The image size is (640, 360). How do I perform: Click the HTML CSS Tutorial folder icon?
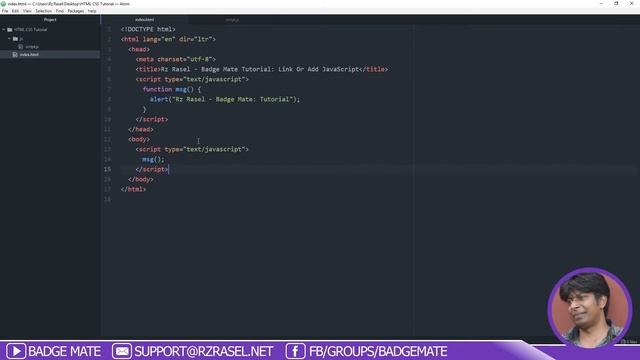(x=10, y=30)
